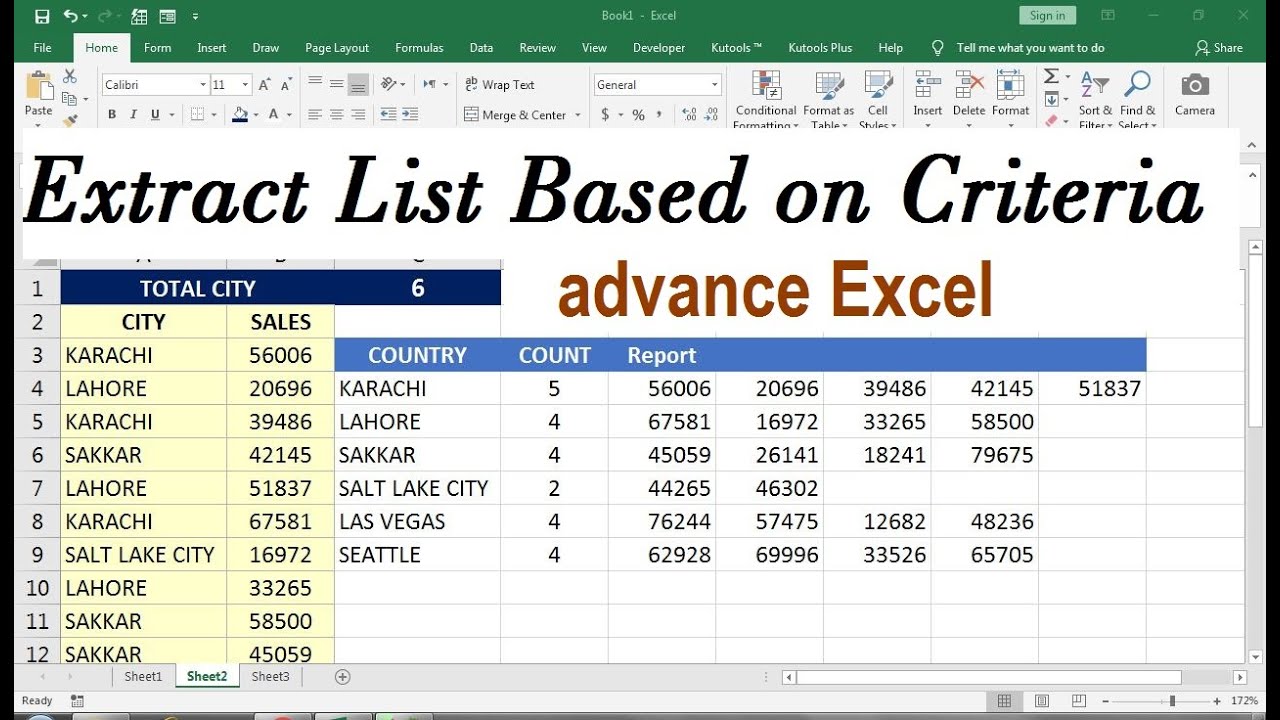
Task: Select the Sheet1 worksheet tab
Action: tap(143, 677)
